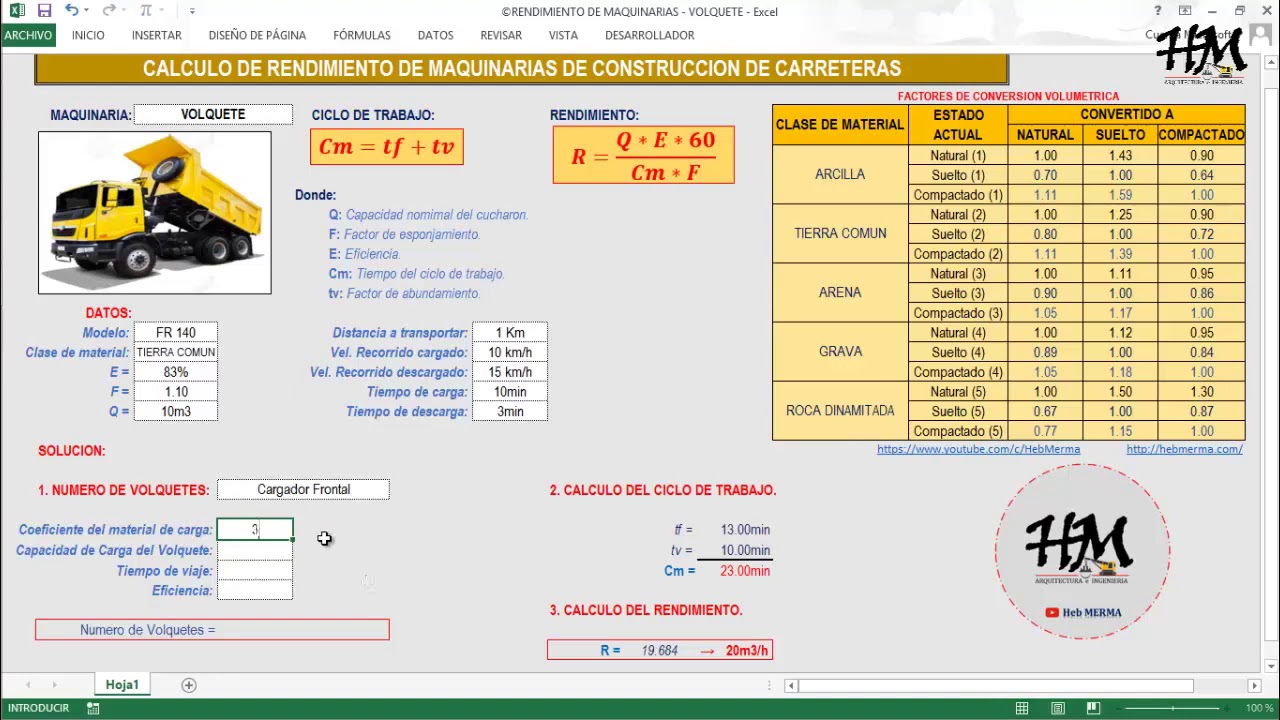Click horizontal scrollbar right arrow

tap(1254, 685)
